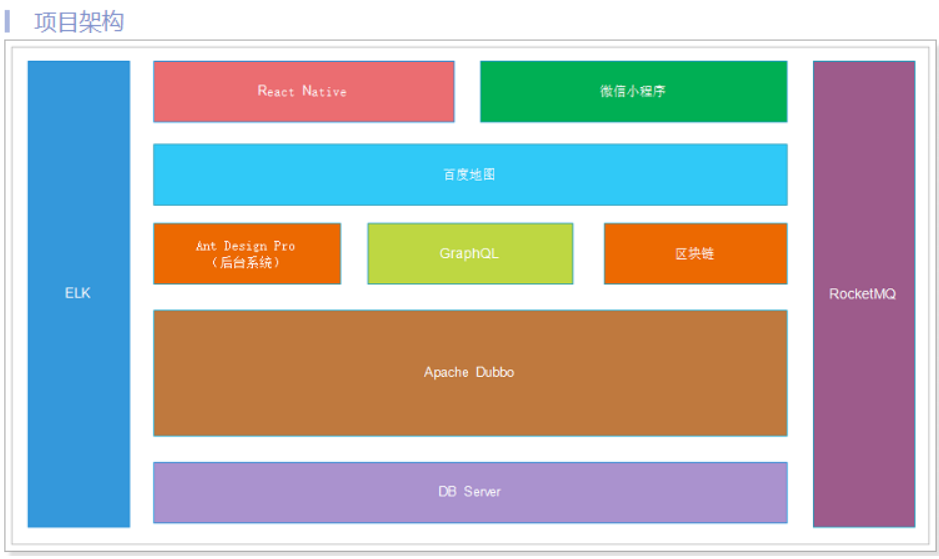Image resolution: width=939 pixels, height=559 pixels.
Task: Click the orange 区块链 block
Action: (x=695, y=253)
